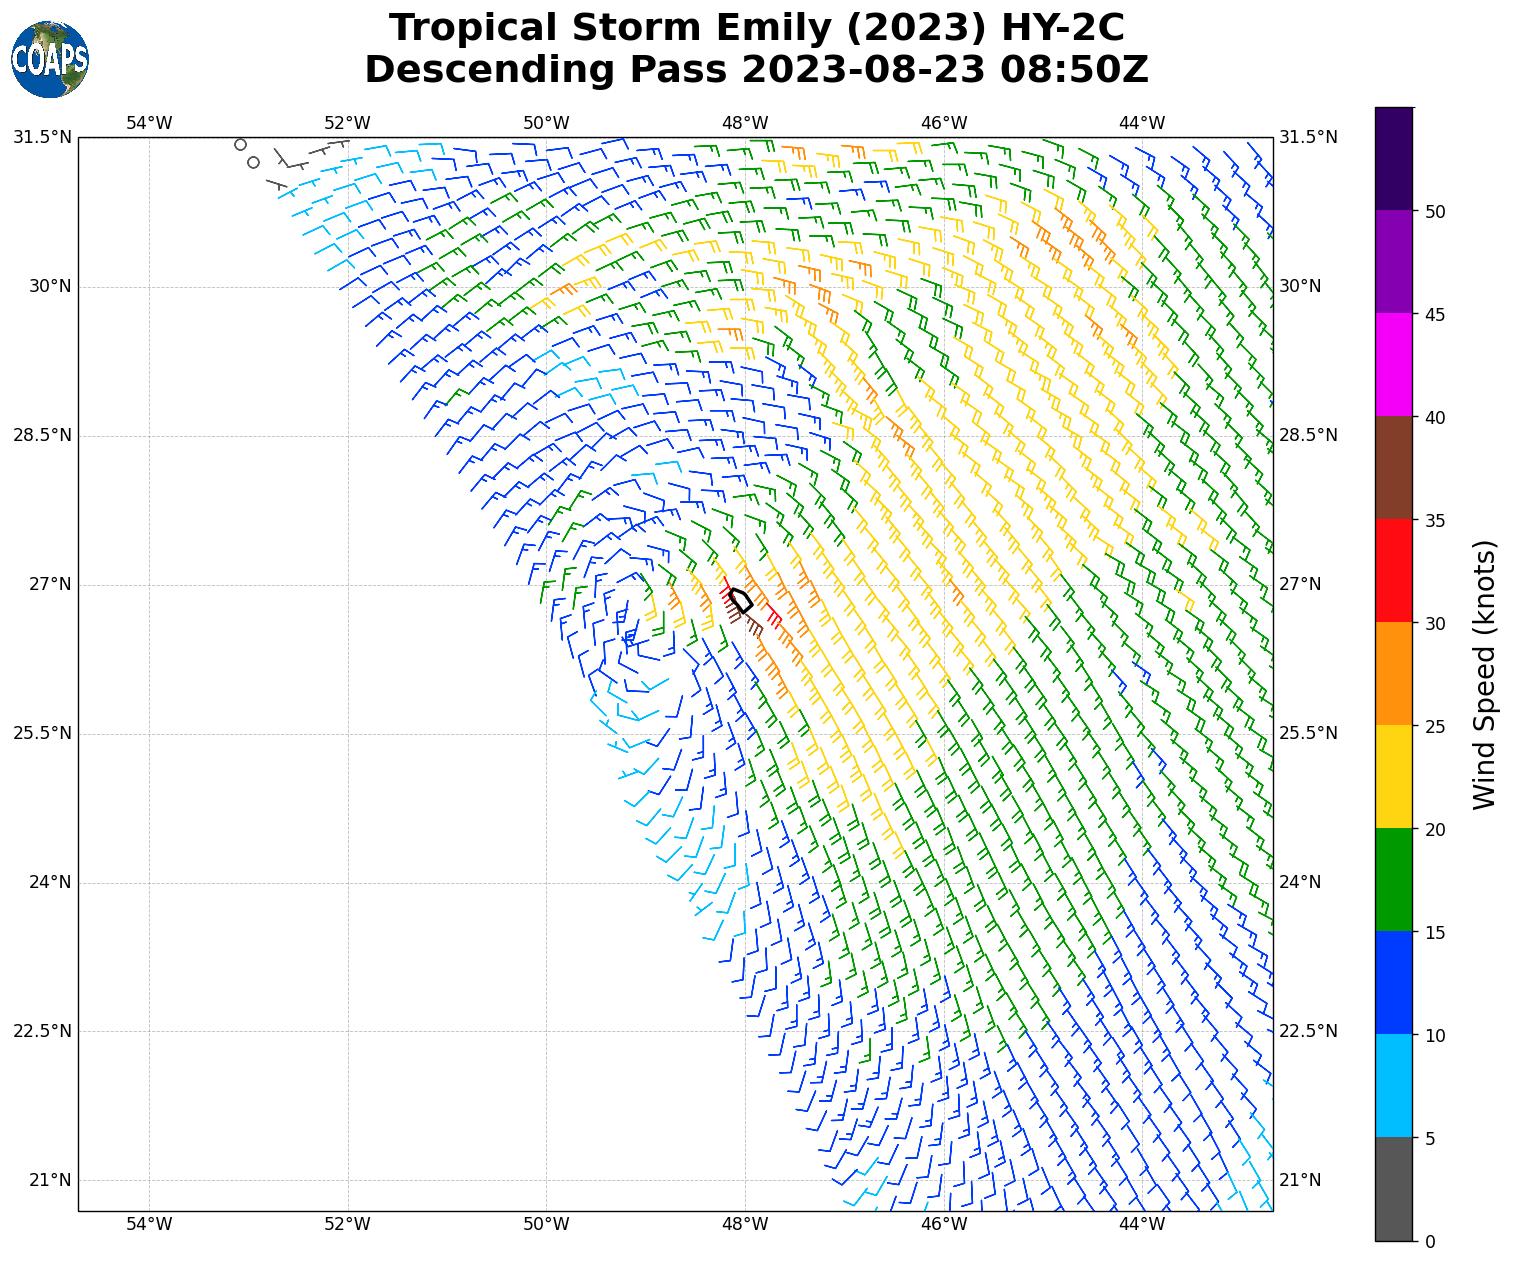Click the 27°N label on left axis
Viewport: 1513px width, 1264px height.
pos(42,584)
